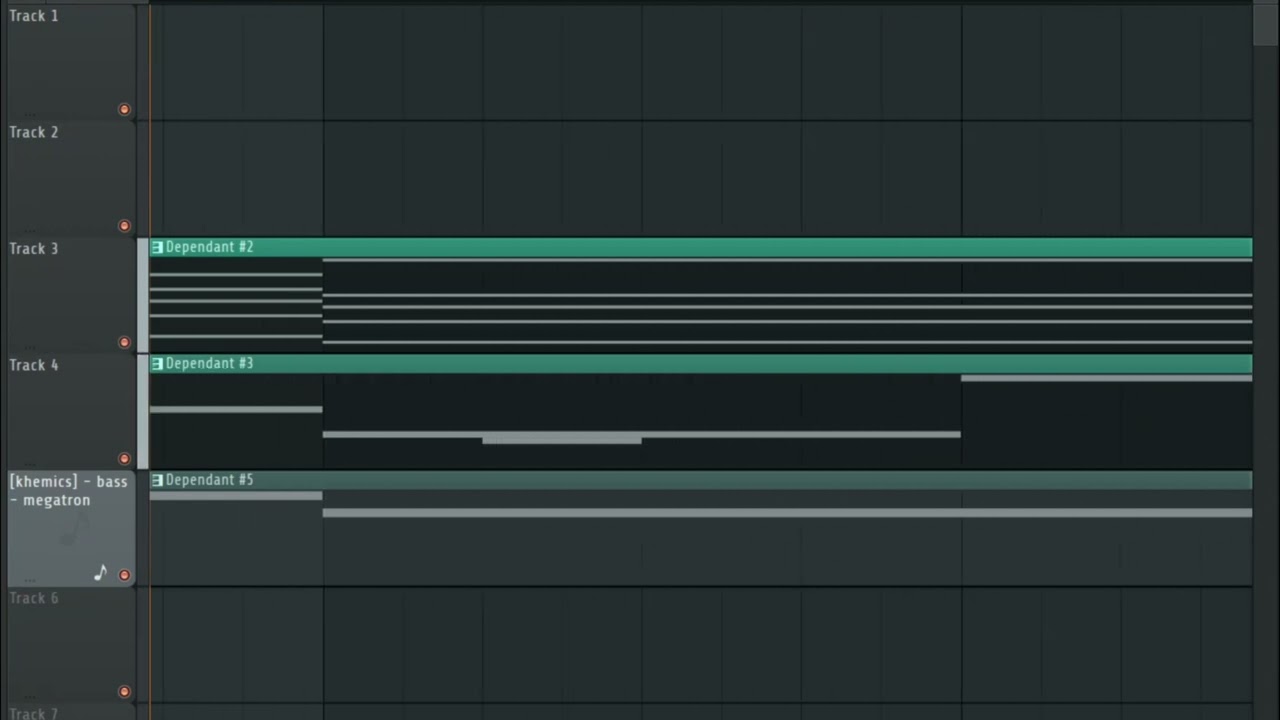The image size is (1280, 720).
Task: Select the Track 1 header
Action: [x=71, y=61]
